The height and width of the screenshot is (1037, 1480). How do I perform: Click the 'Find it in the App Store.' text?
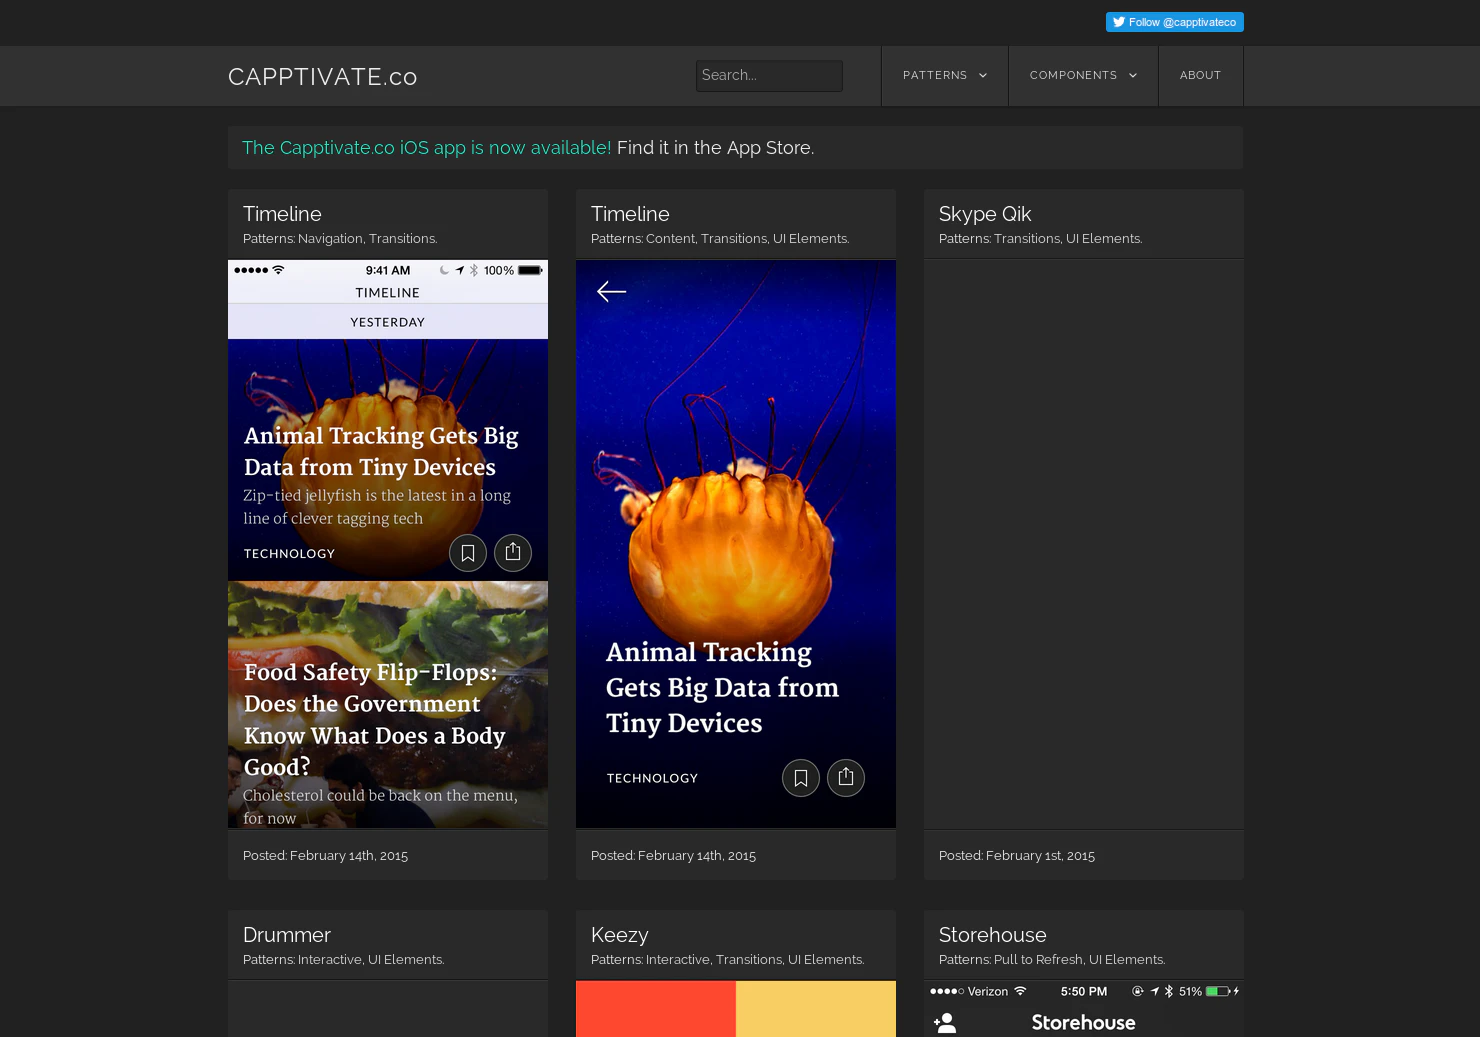[x=715, y=148]
